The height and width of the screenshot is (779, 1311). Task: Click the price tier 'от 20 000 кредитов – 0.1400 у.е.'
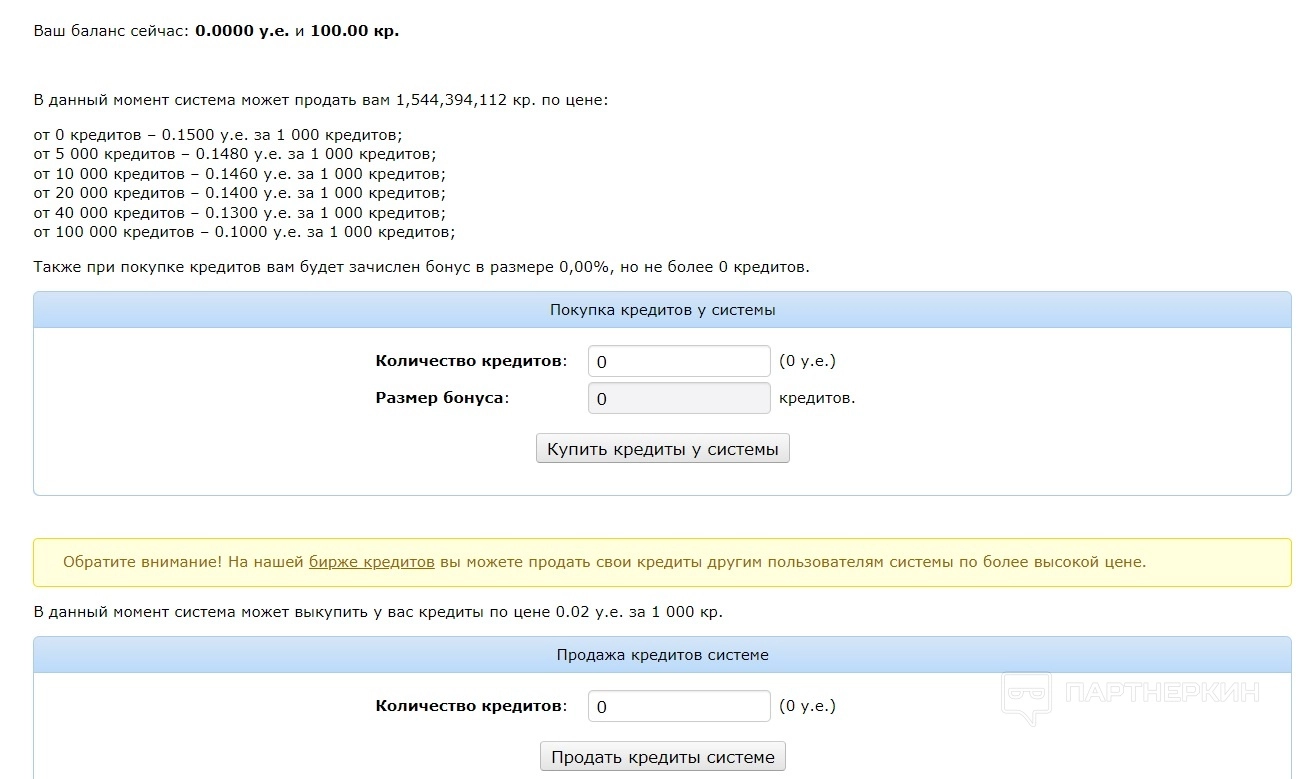240,193
